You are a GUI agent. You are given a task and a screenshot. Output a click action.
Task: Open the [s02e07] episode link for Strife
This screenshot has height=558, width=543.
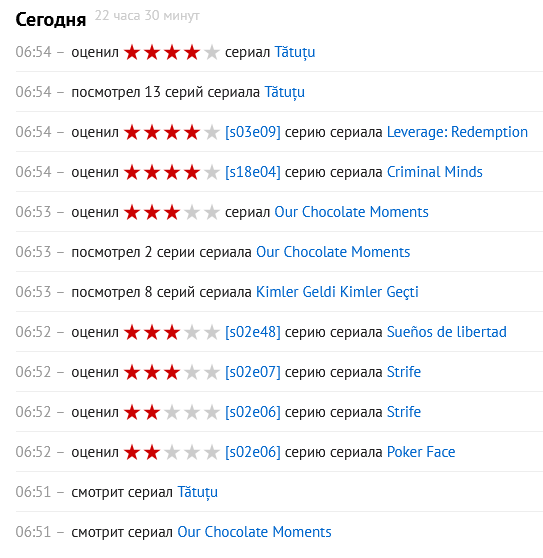click(x=253, y=372)
